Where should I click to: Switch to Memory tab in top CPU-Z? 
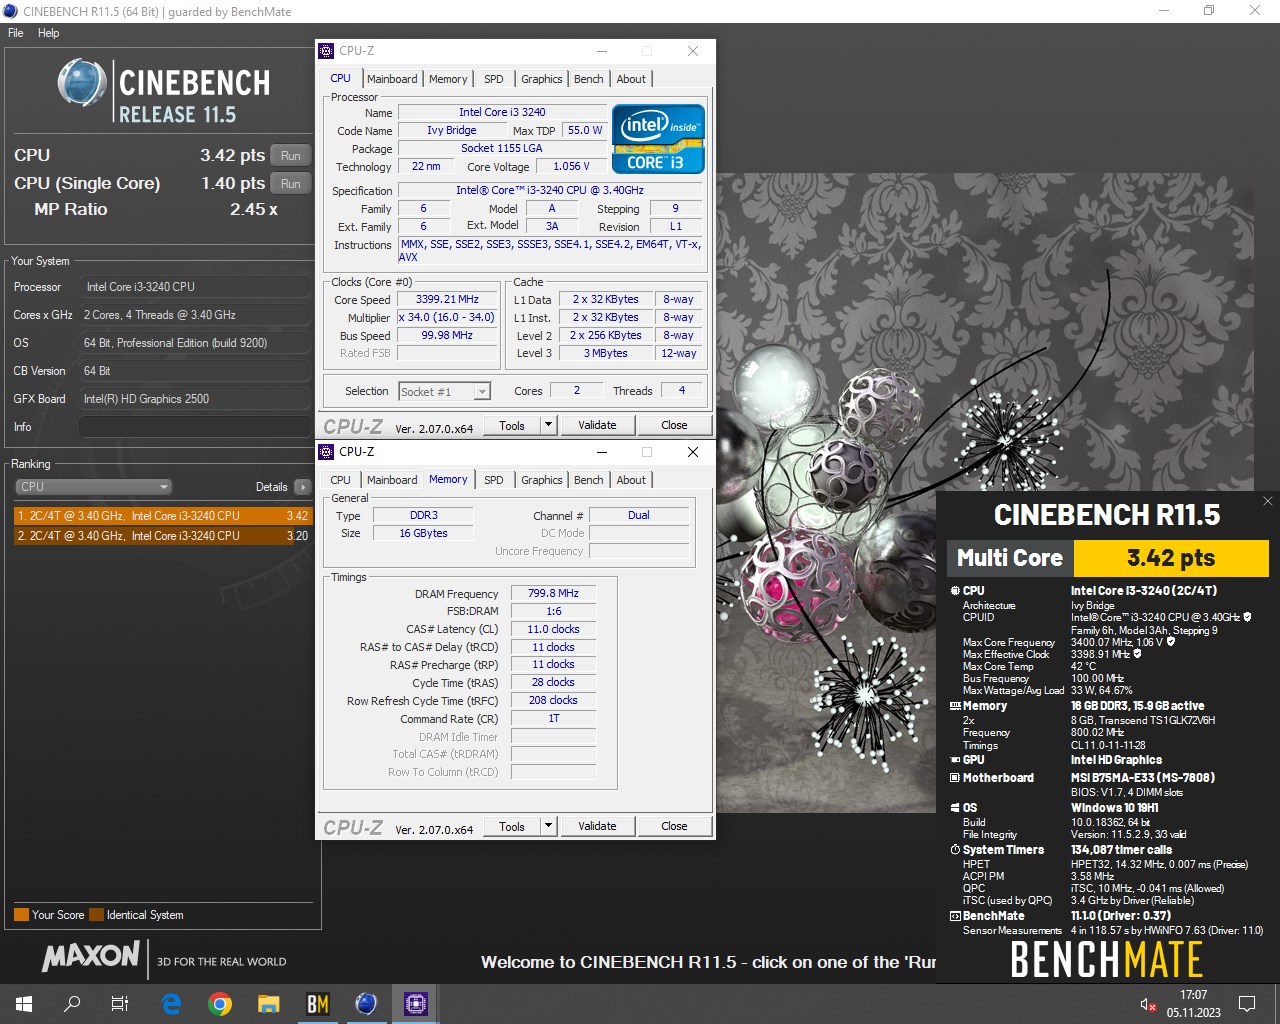[448, 79]
